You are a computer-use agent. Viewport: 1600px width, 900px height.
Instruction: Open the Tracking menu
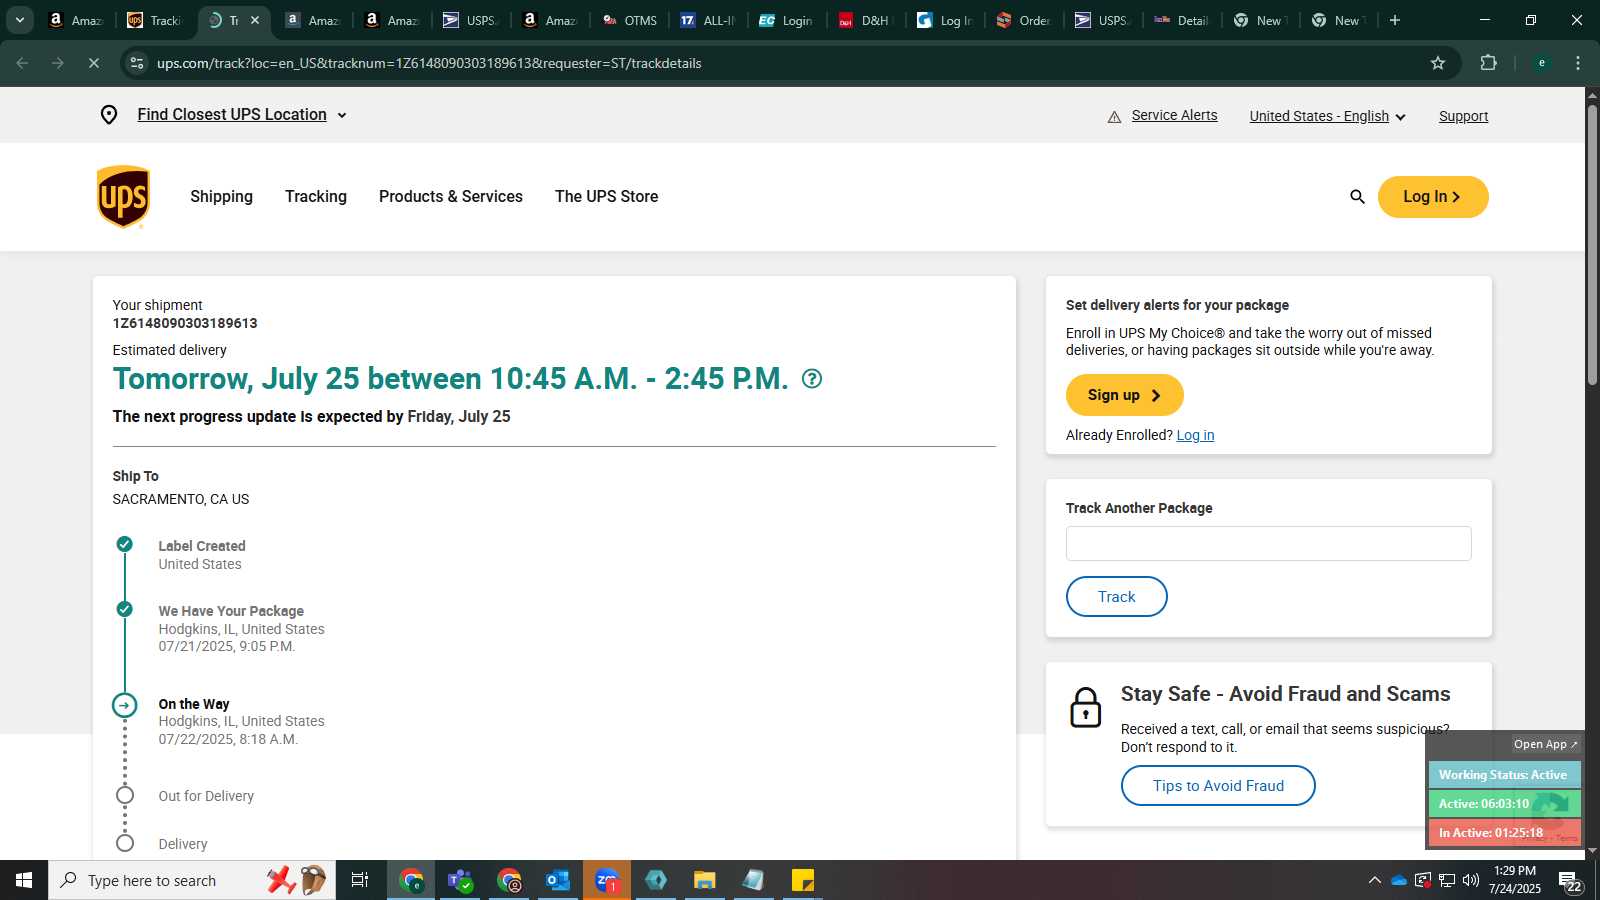click(x=316, y=197)
